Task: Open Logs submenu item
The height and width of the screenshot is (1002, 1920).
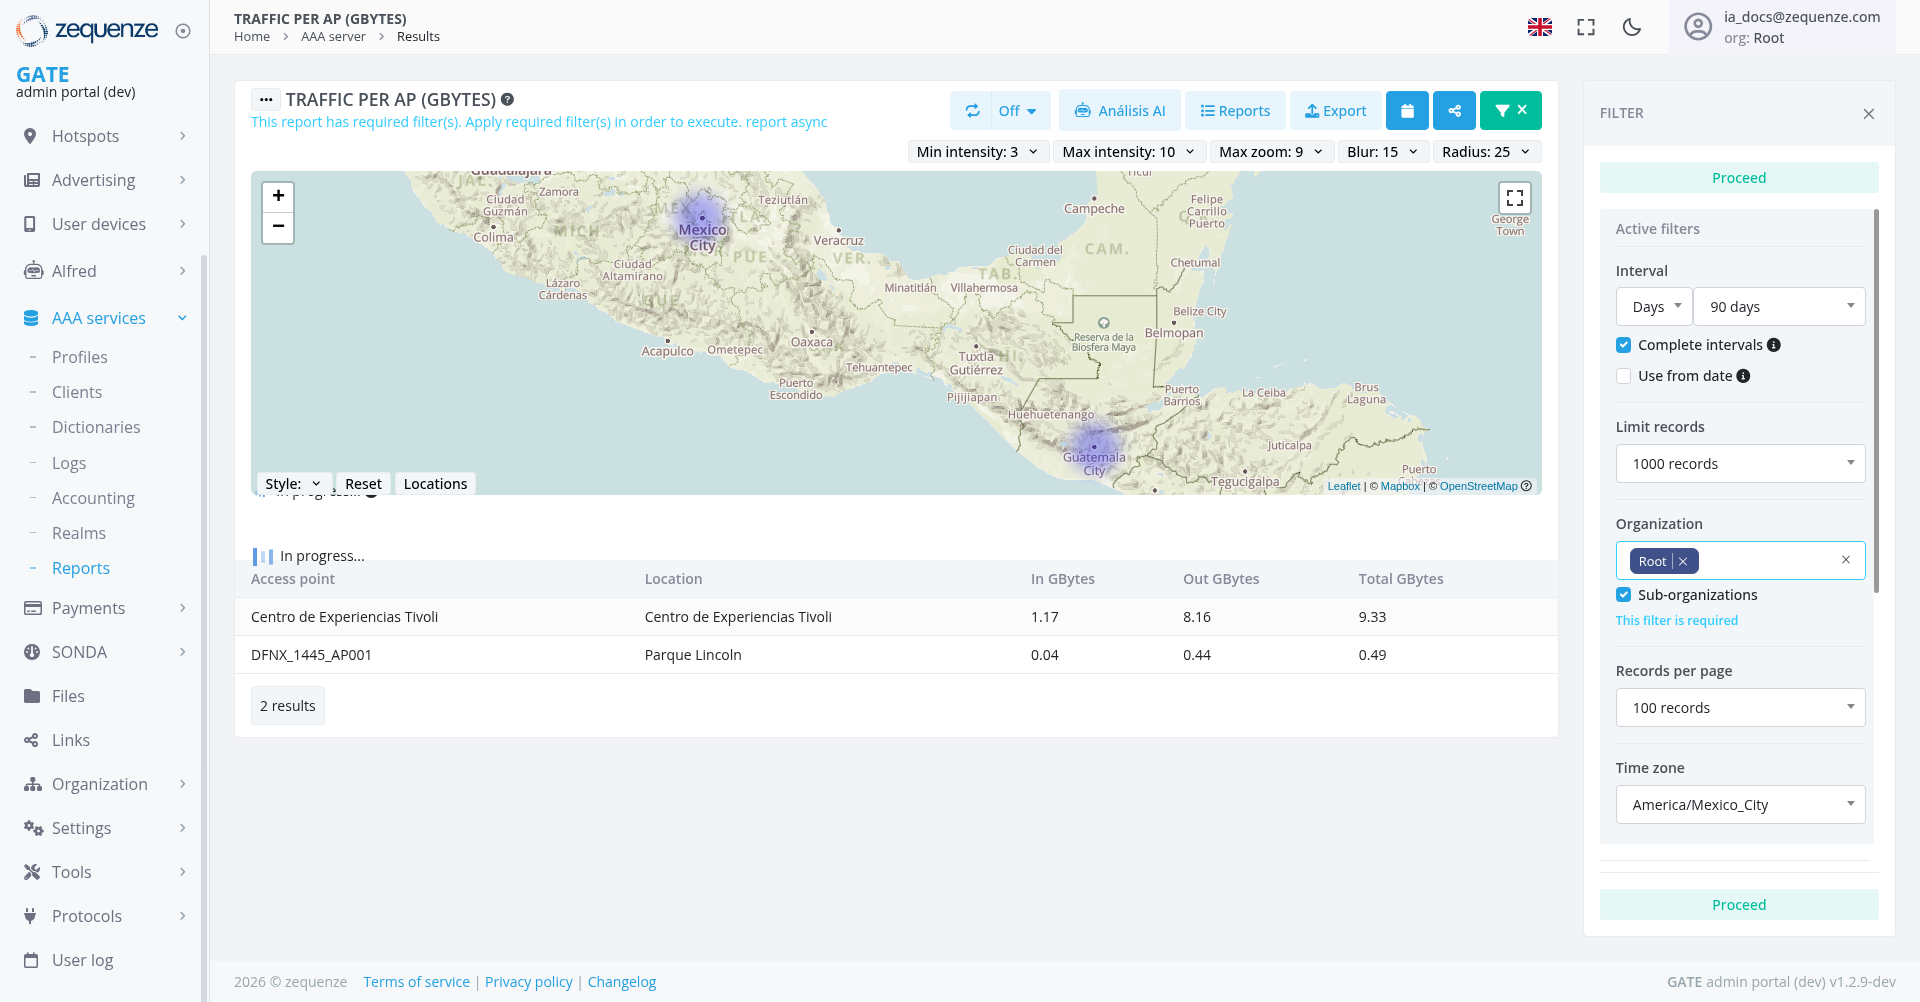Action: pyautogui.click(x=69, y=463)
